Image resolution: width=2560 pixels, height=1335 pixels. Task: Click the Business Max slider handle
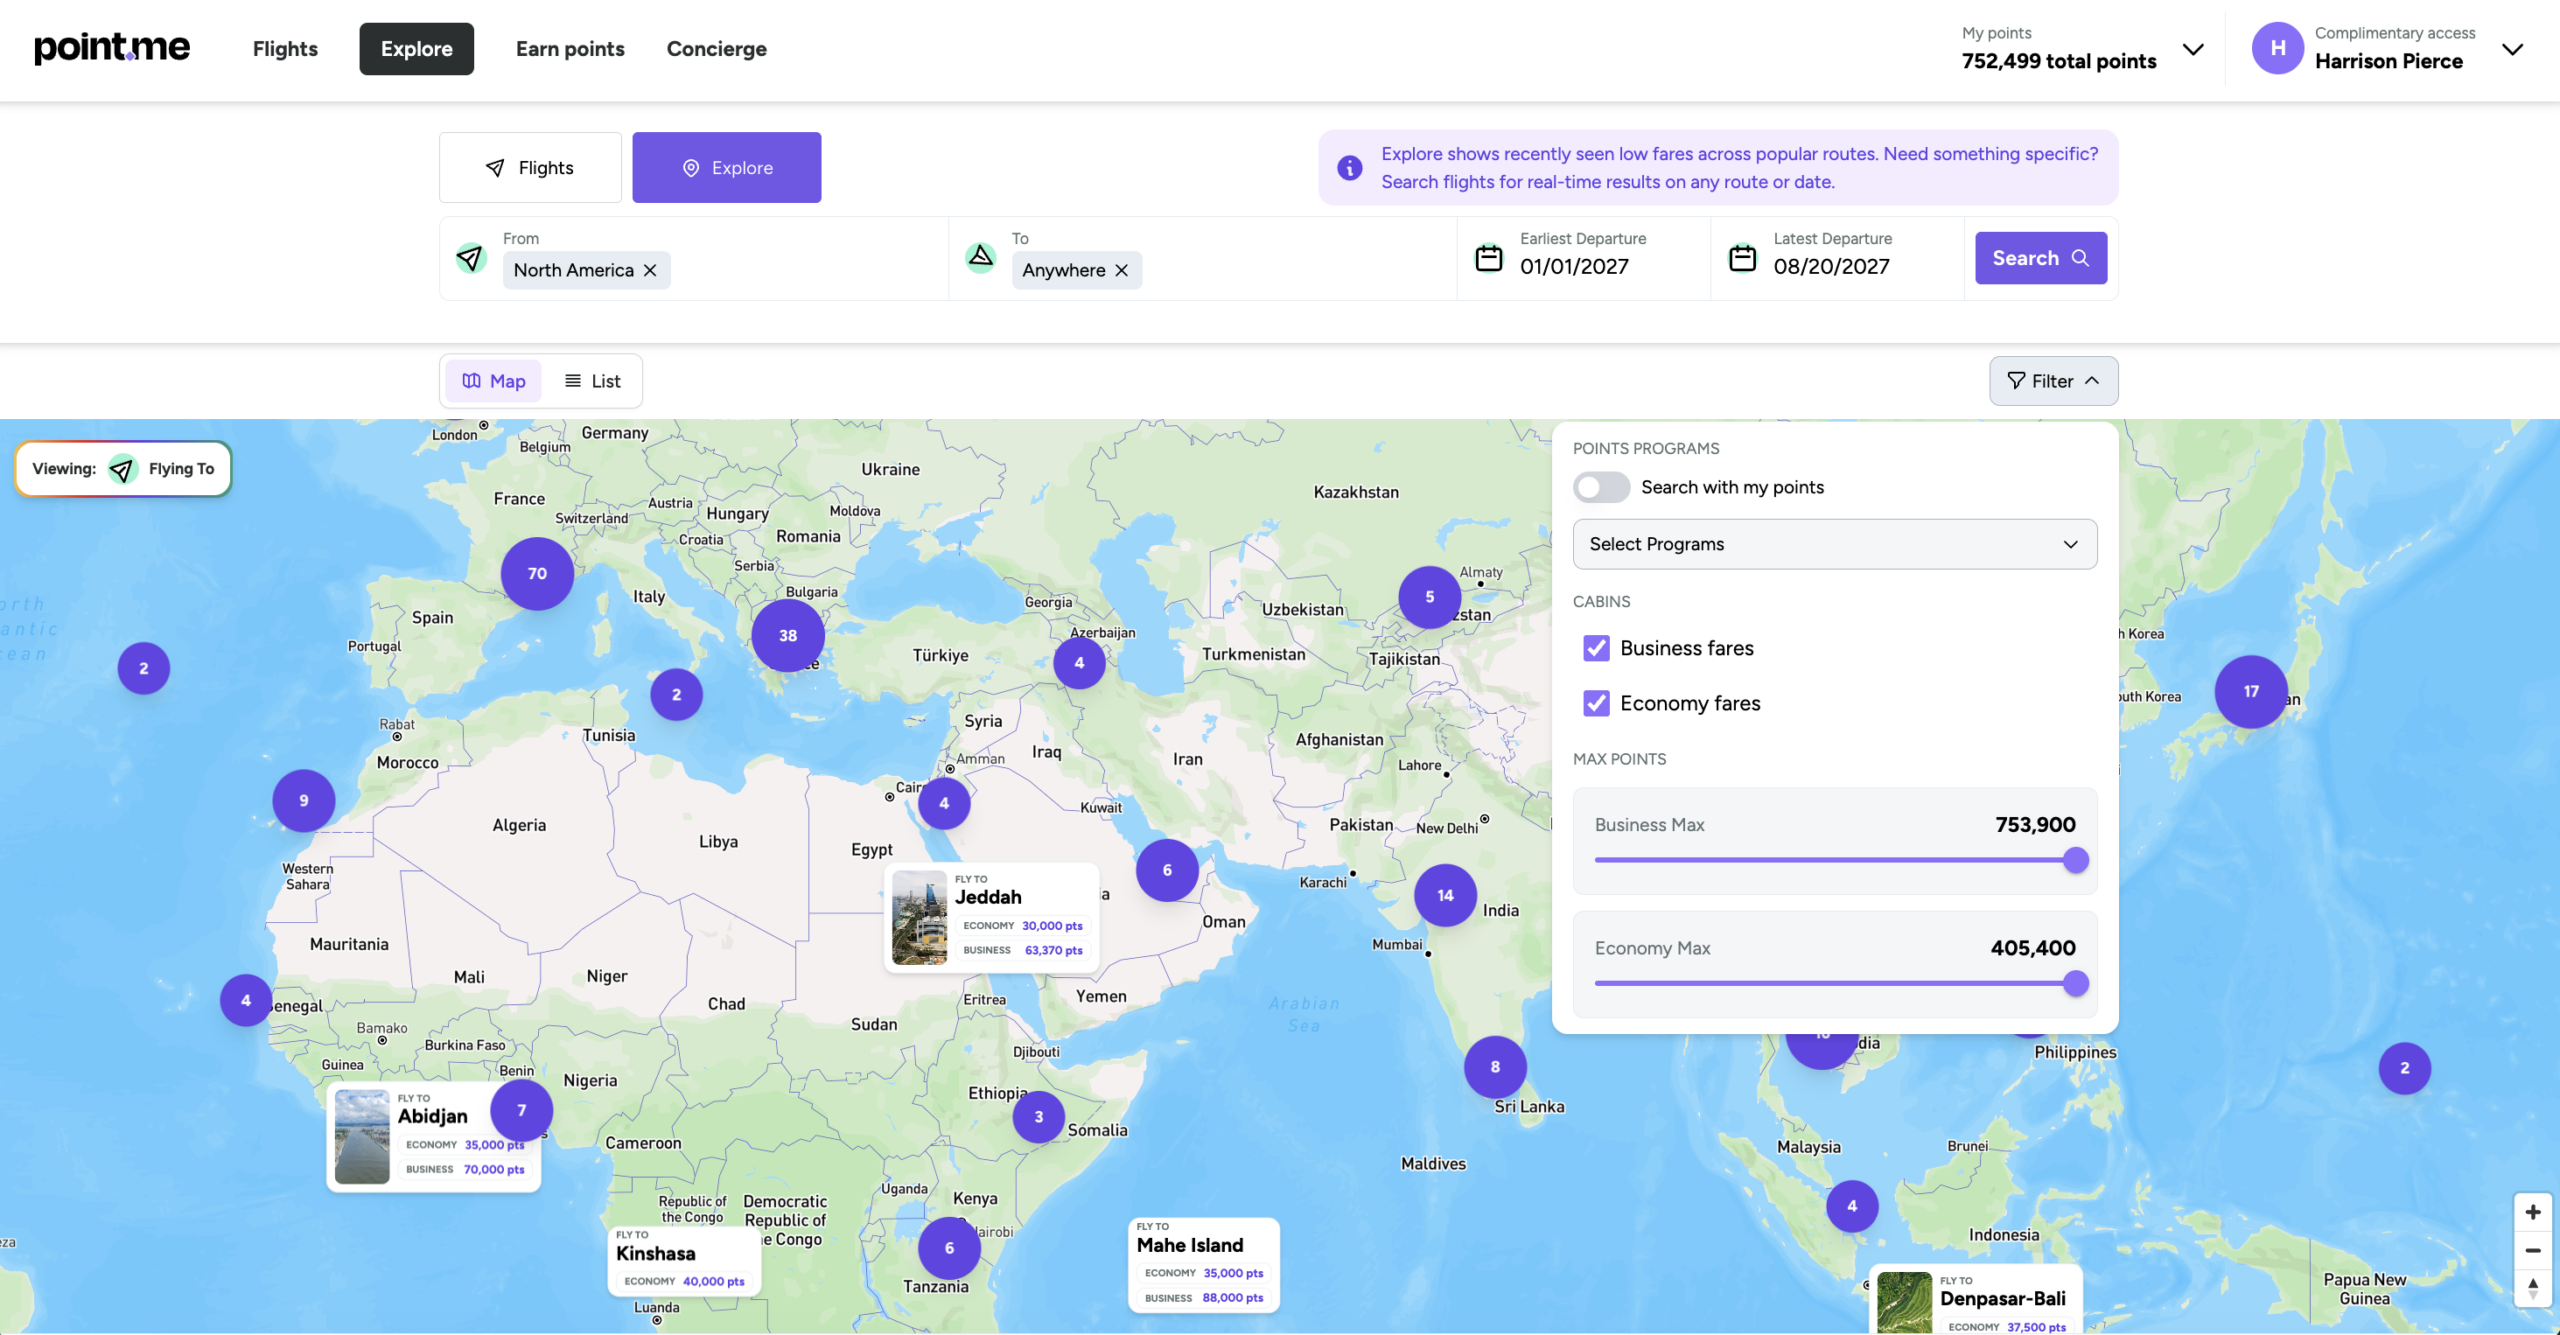click(x=2076, y=860)
